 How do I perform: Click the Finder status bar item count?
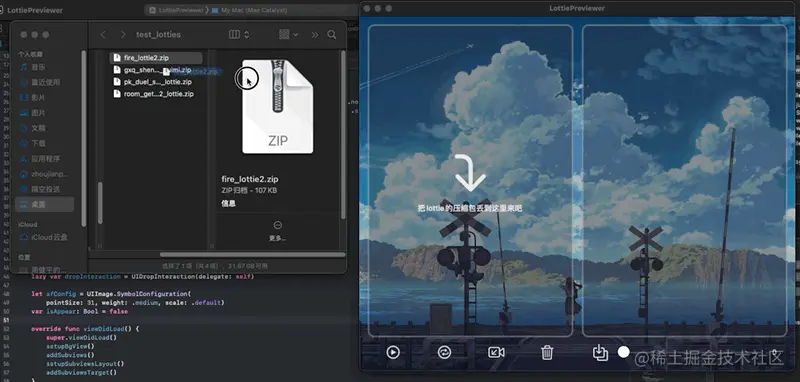pos(215,266)
